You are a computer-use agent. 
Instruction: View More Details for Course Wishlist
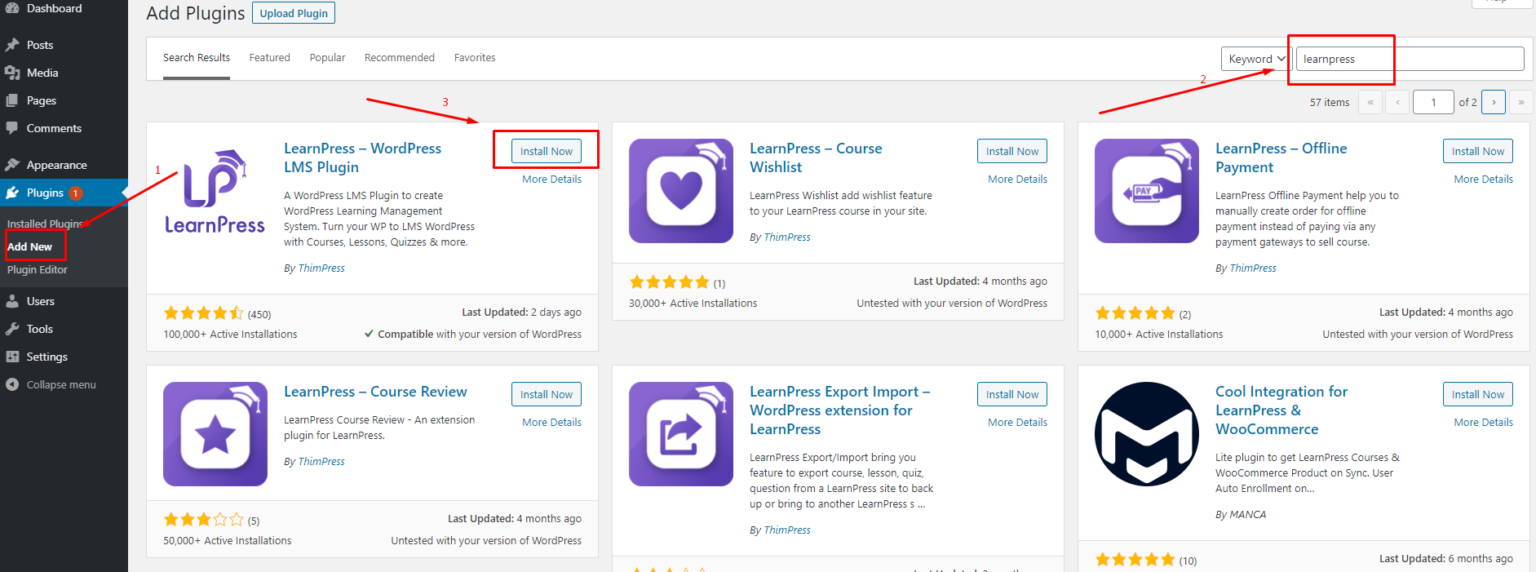[1017, 179]
